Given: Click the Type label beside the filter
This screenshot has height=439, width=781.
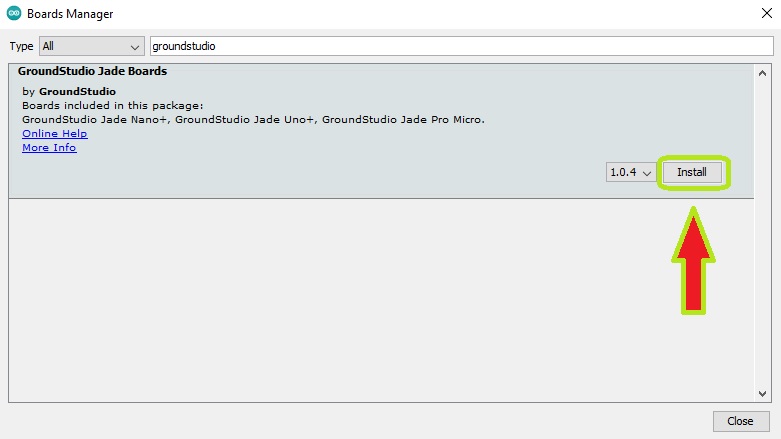Looking at the screenshot, I should coord(22,46).
